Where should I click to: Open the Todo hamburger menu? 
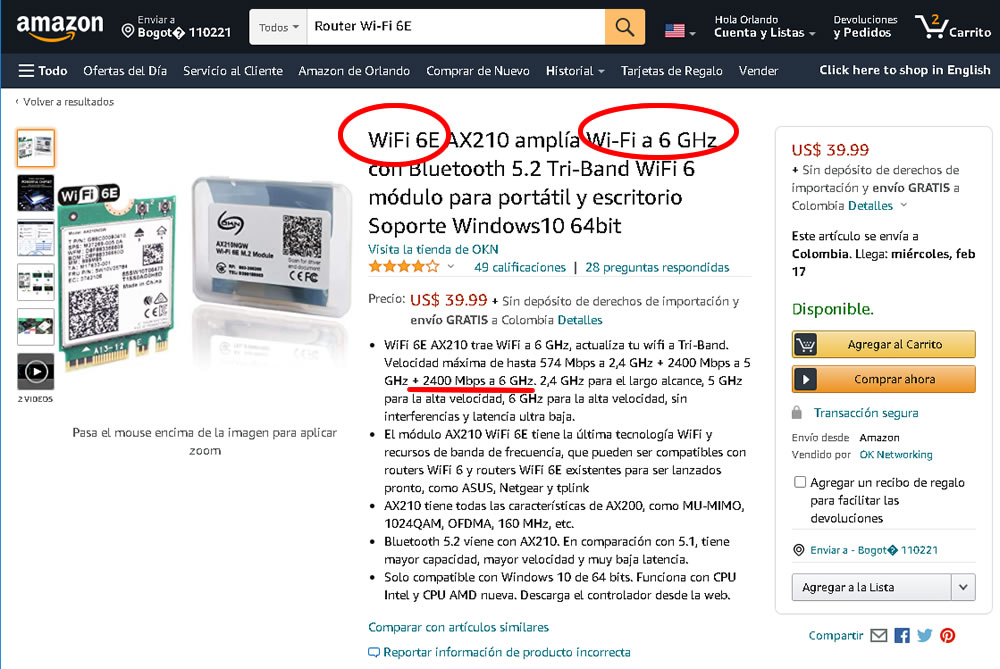(43, 71)
